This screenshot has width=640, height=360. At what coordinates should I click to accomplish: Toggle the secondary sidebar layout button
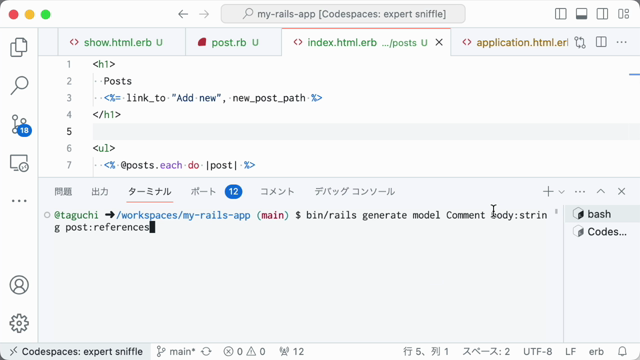pos(602,14)
